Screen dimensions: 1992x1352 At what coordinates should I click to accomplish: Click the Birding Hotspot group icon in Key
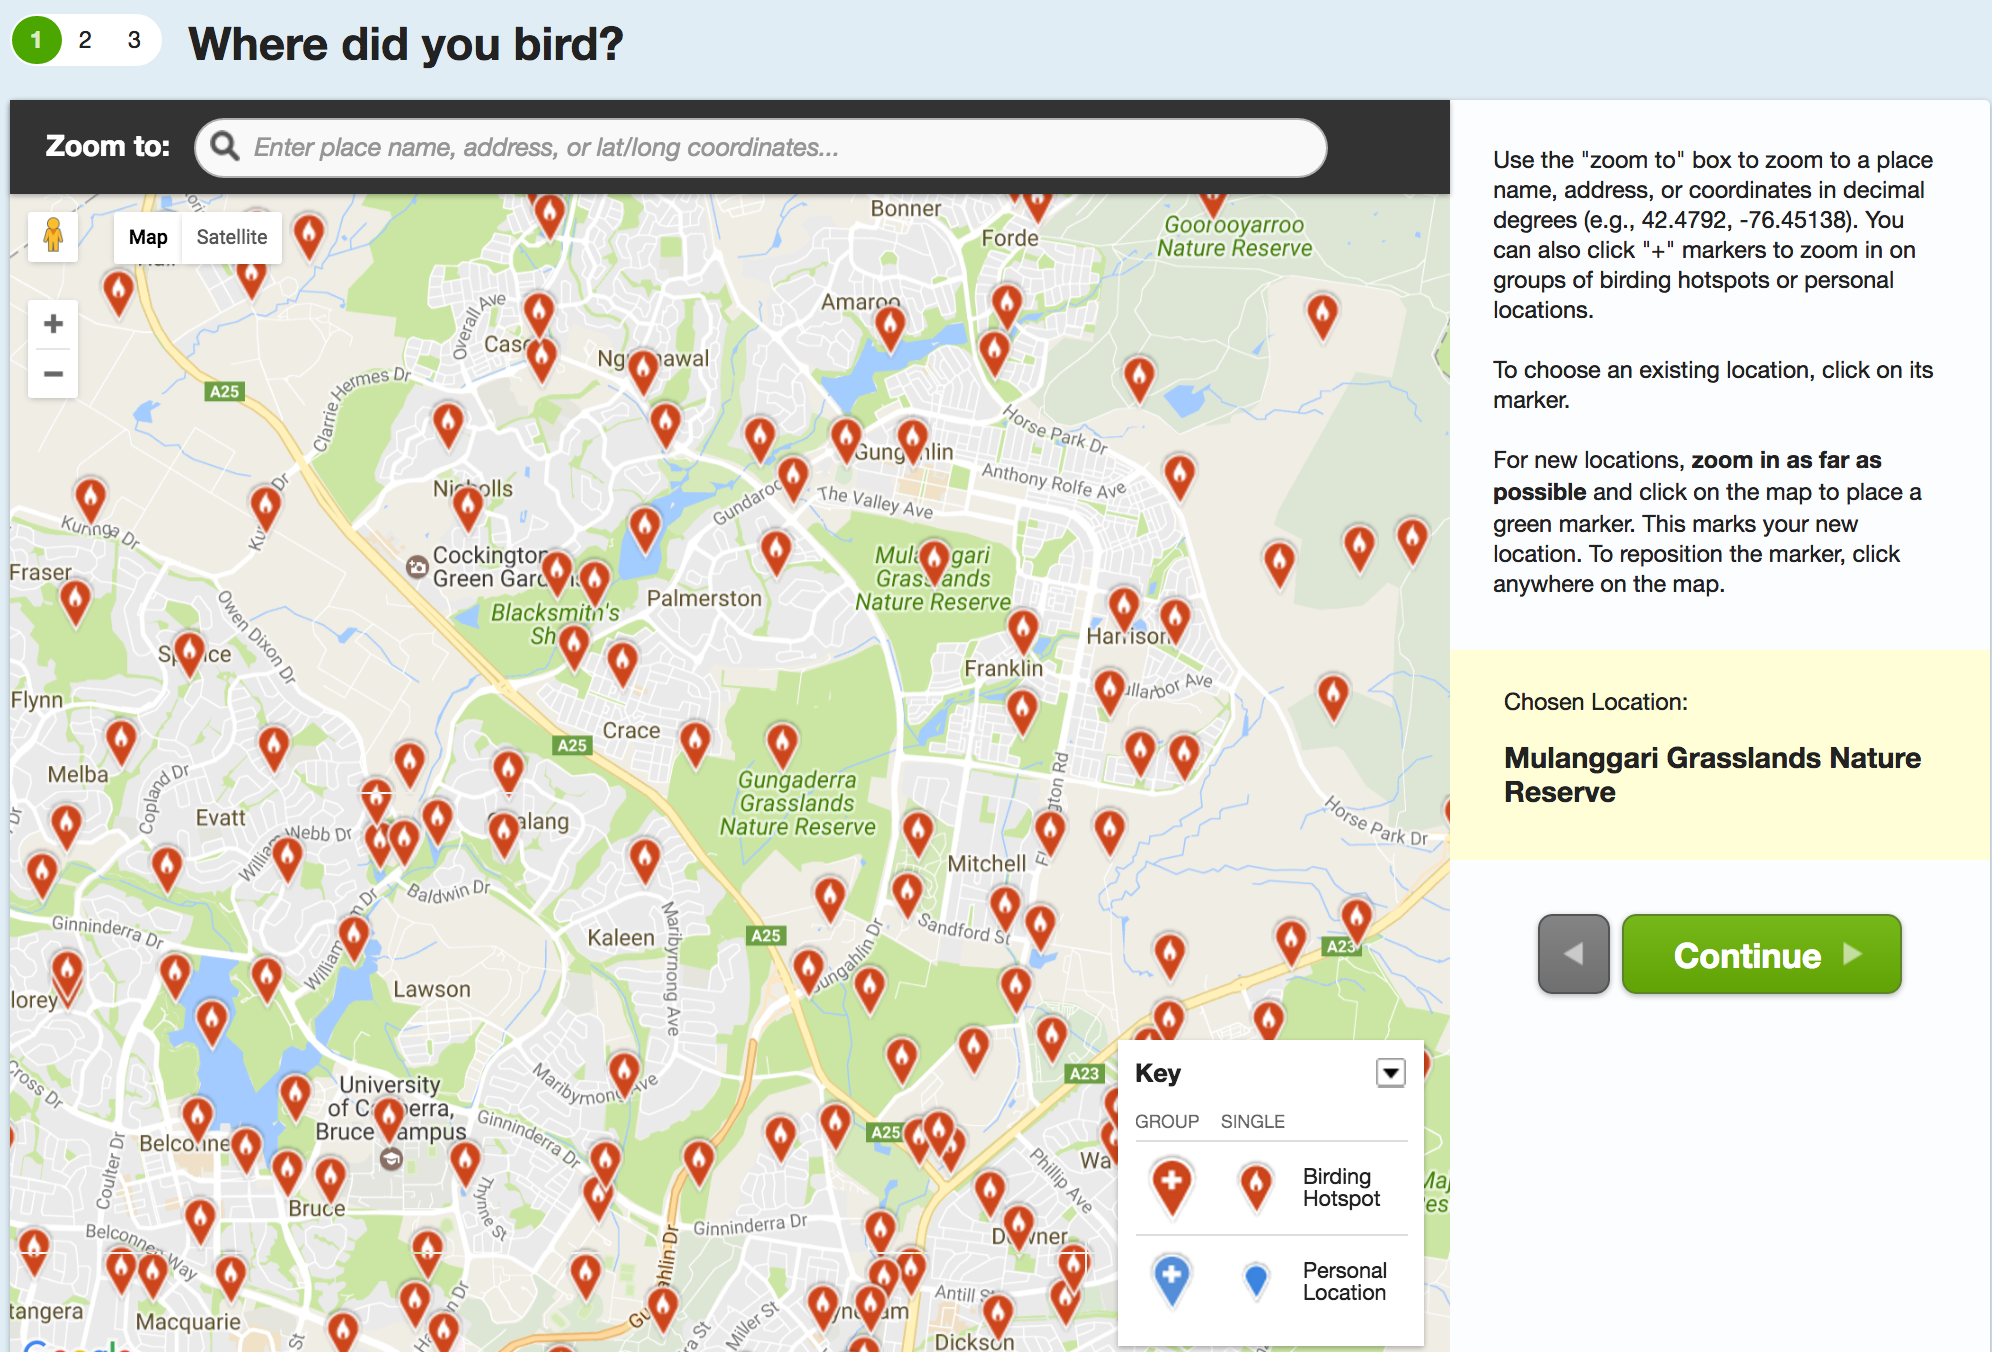(1171, 1187)
